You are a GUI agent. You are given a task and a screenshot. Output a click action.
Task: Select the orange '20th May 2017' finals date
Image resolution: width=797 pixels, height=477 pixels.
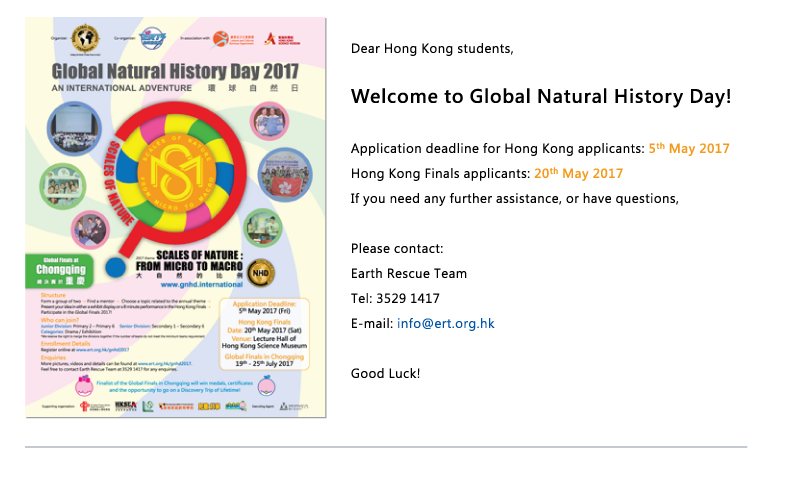tap(578, 173)
